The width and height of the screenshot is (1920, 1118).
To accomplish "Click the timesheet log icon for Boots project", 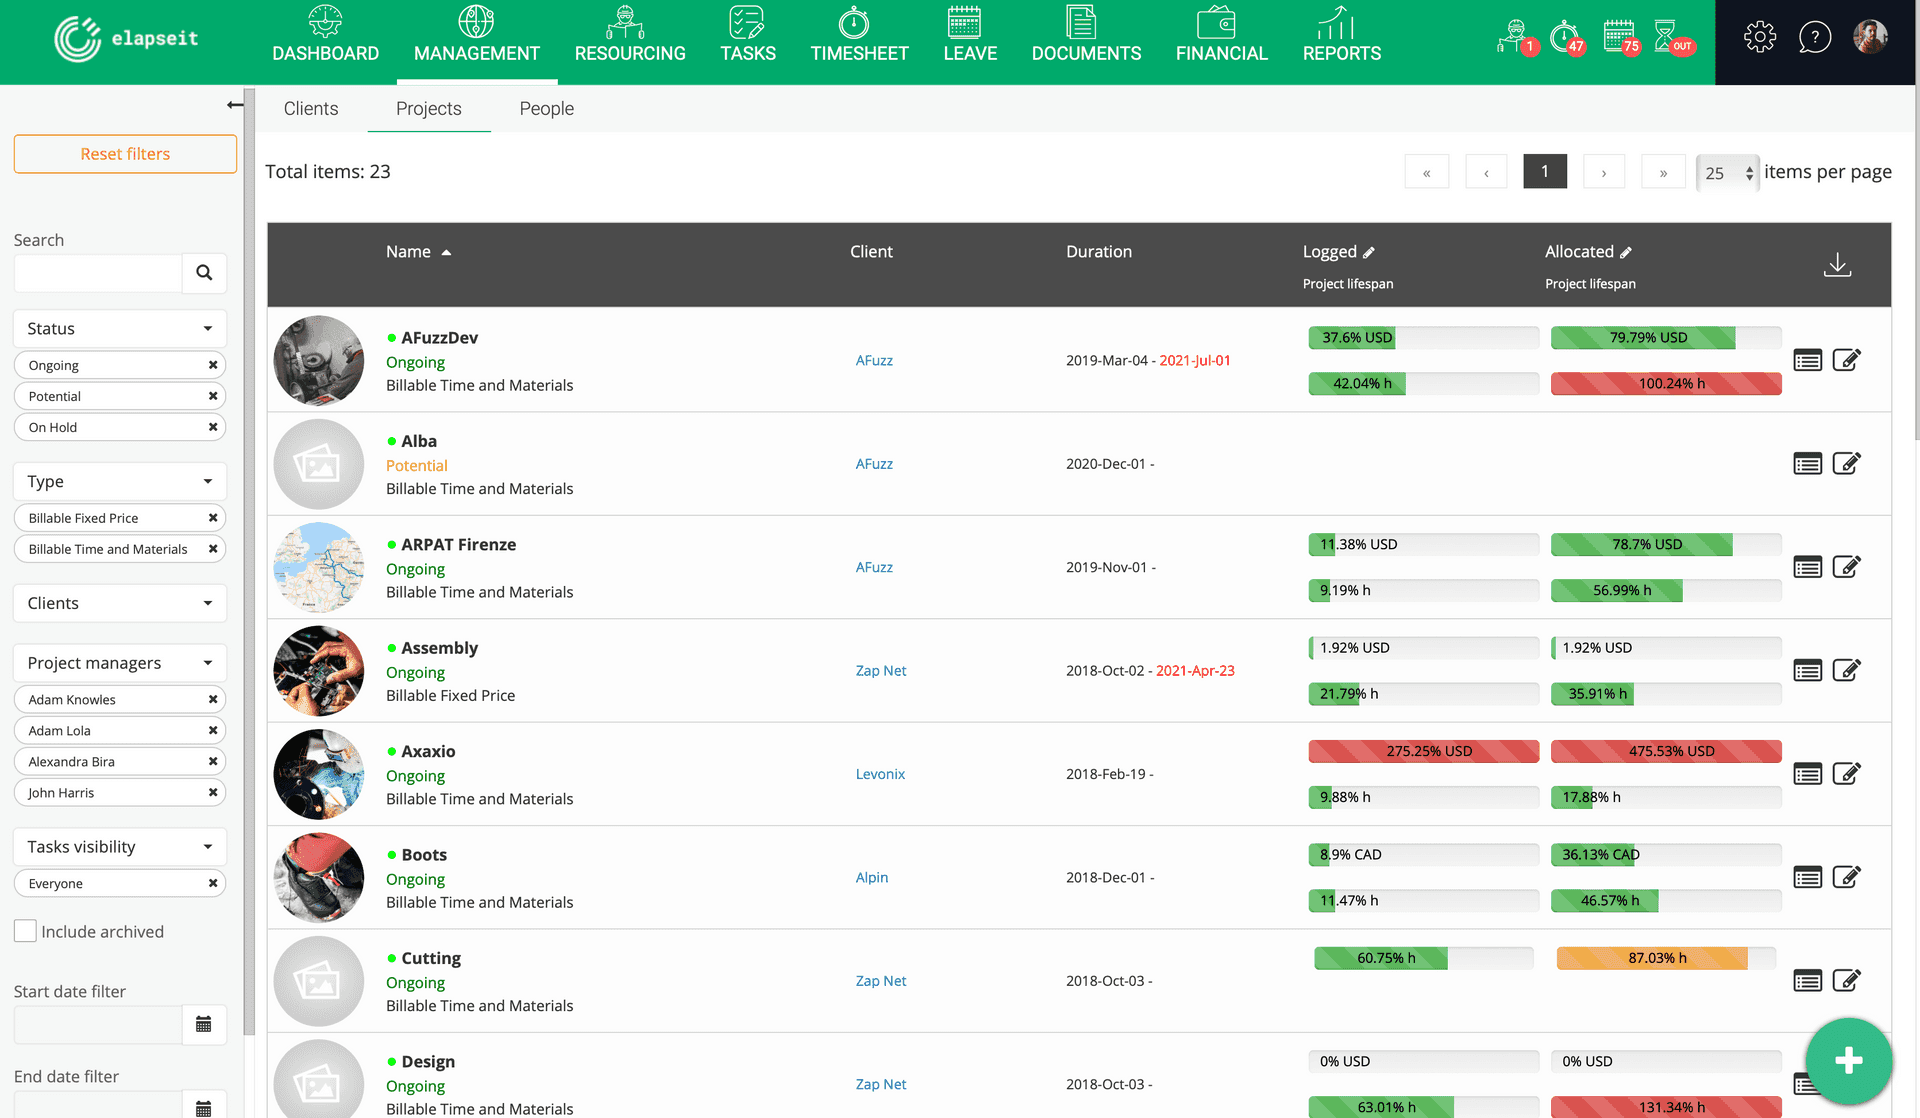I will (1807, 876).
